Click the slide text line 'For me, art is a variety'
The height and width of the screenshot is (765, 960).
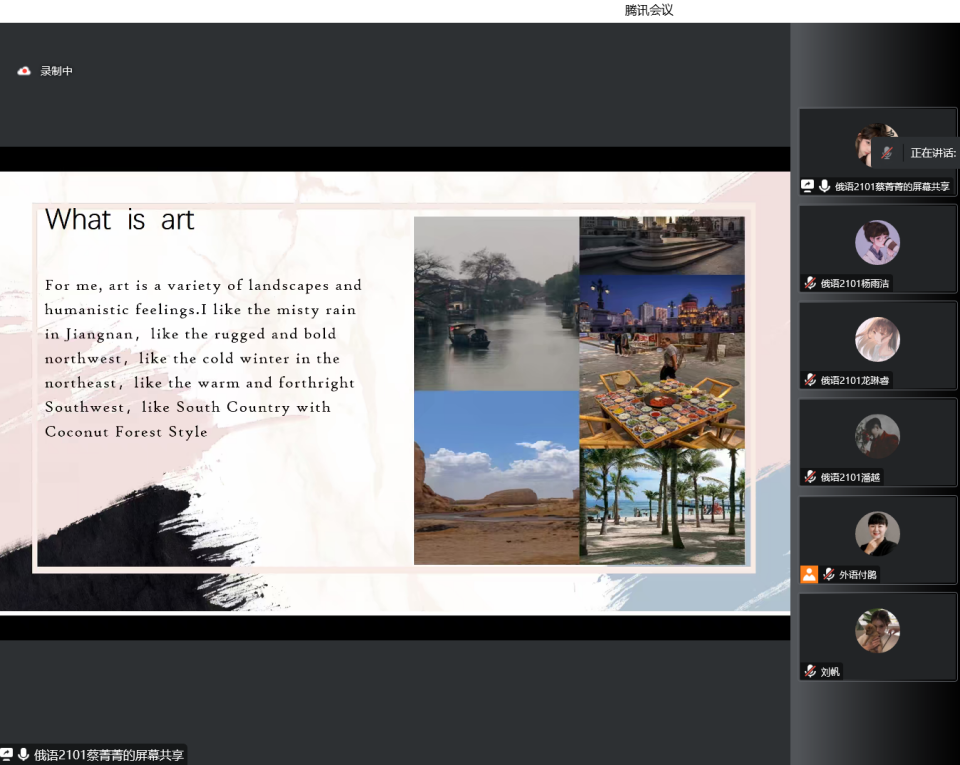(203, 286)
